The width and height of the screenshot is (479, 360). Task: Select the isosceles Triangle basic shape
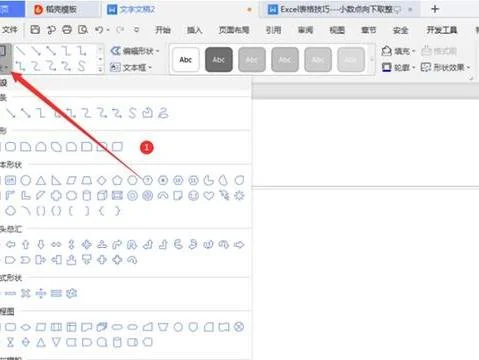point(41,180)
